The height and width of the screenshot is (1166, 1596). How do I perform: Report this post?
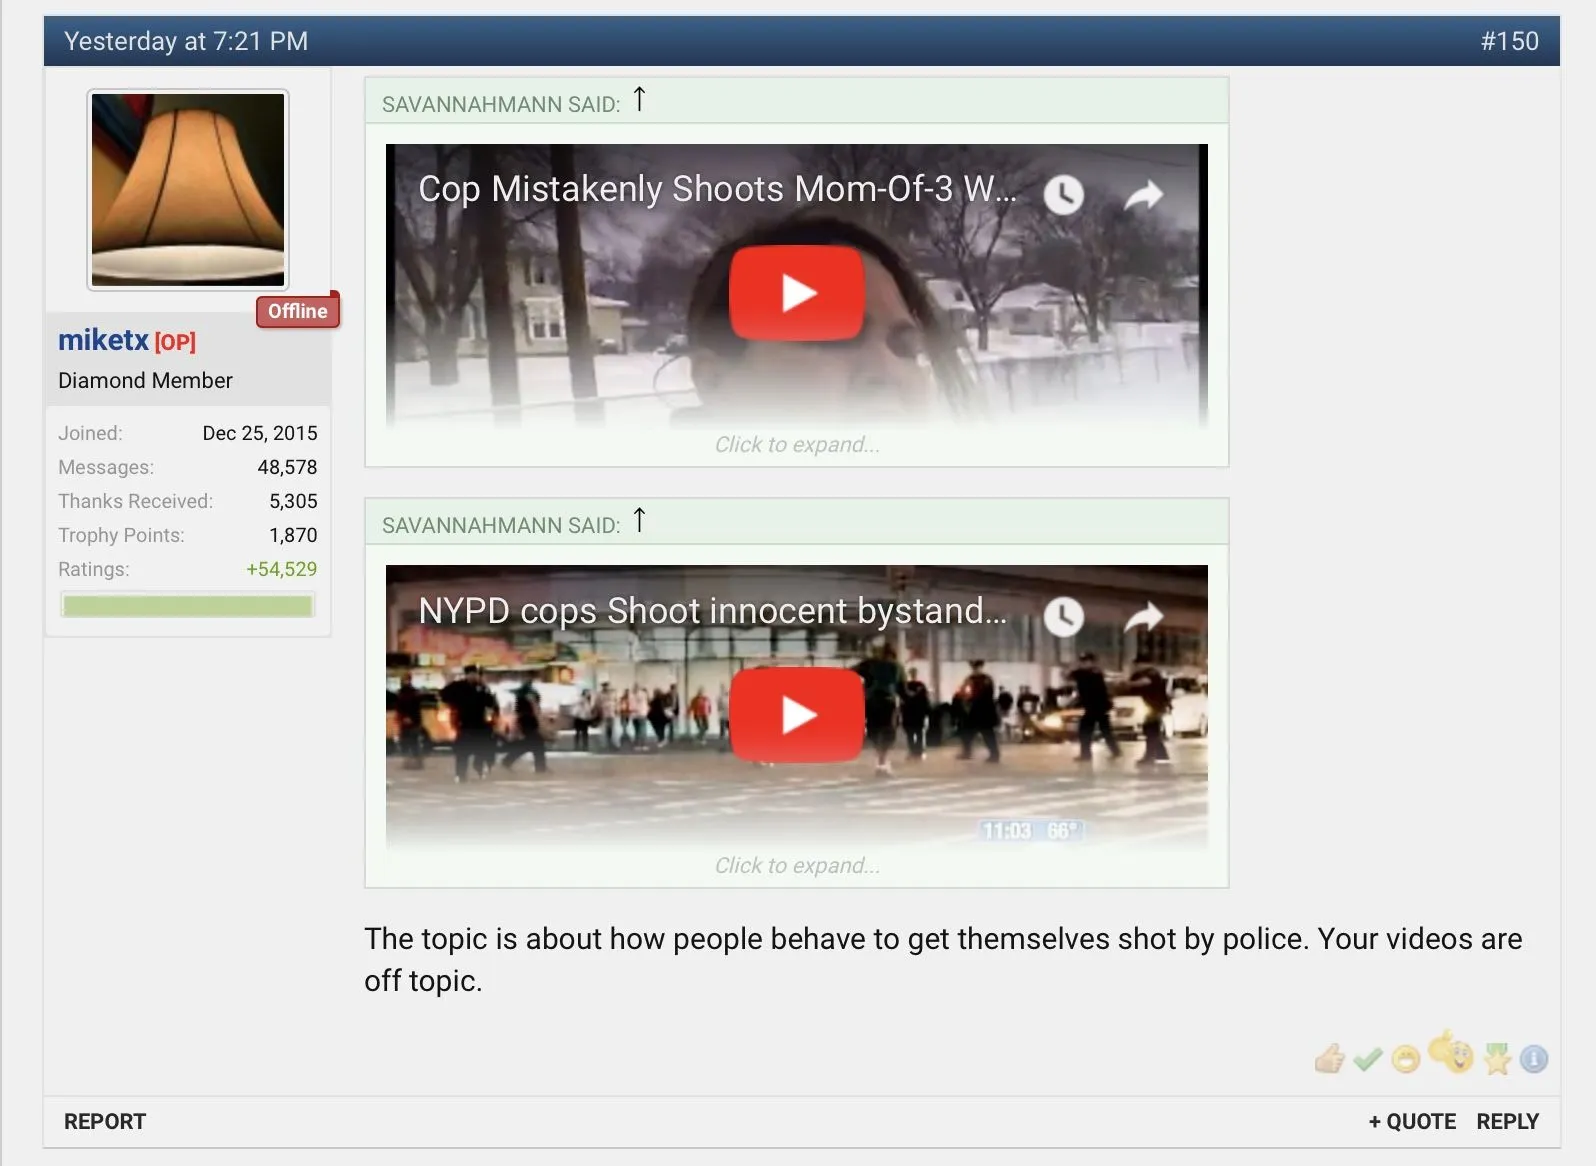105,1121
